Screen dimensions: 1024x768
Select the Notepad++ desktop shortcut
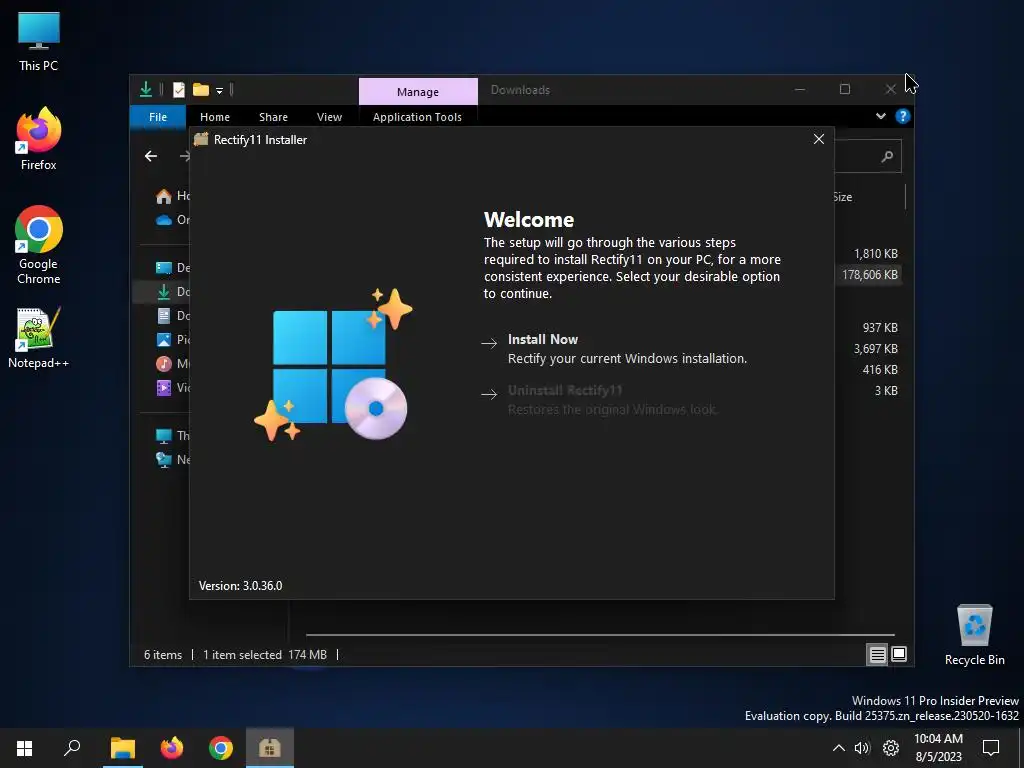pyautogui.click(x=39, y=338)
